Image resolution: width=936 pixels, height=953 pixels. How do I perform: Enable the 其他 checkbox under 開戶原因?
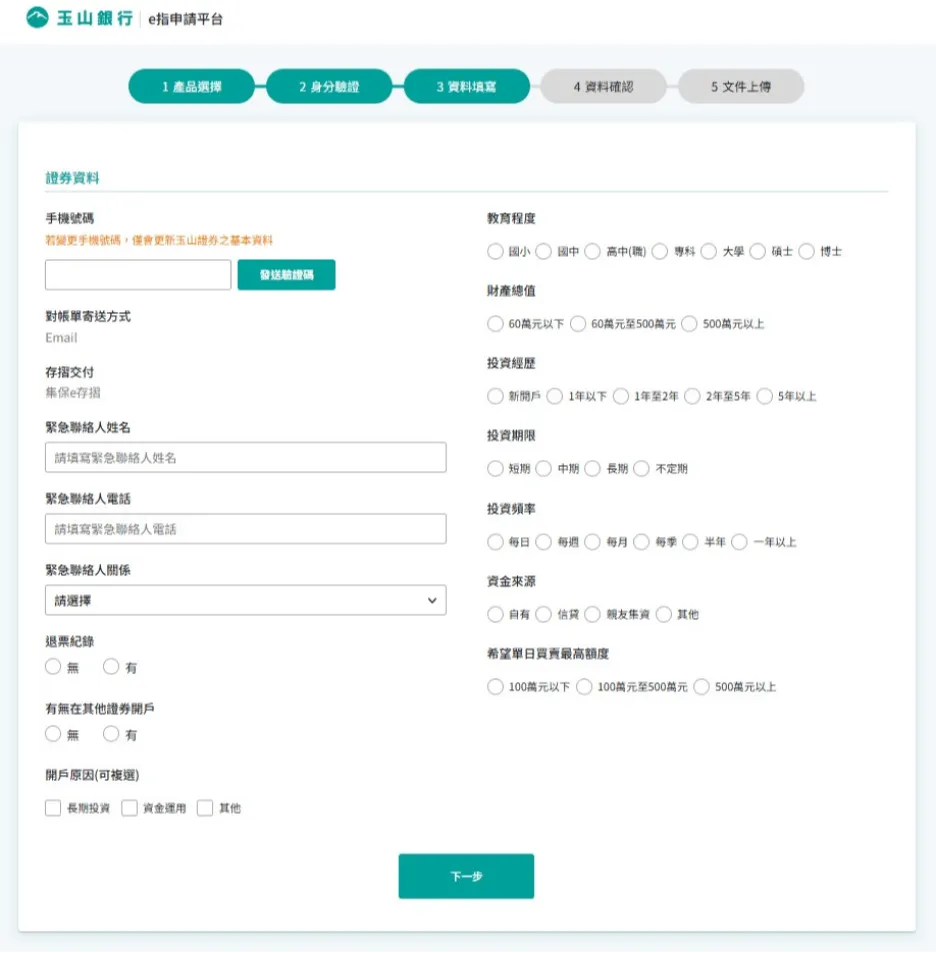[204, 807]
